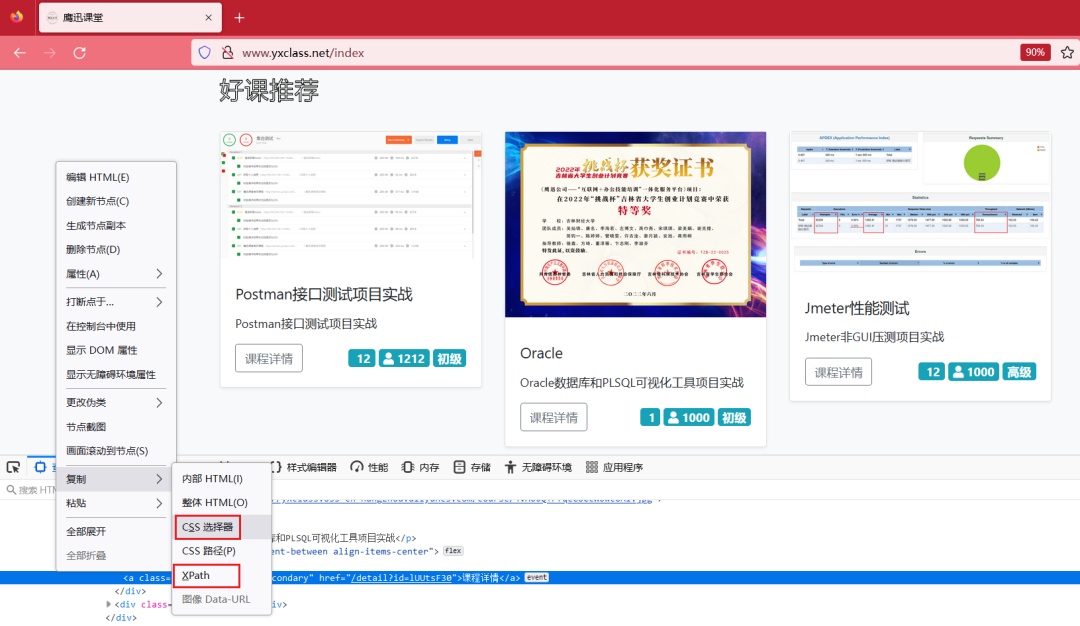Copy 内部 HTML(I) from the submenu
Screen dimensions: 1080x626
pos(221,479)
